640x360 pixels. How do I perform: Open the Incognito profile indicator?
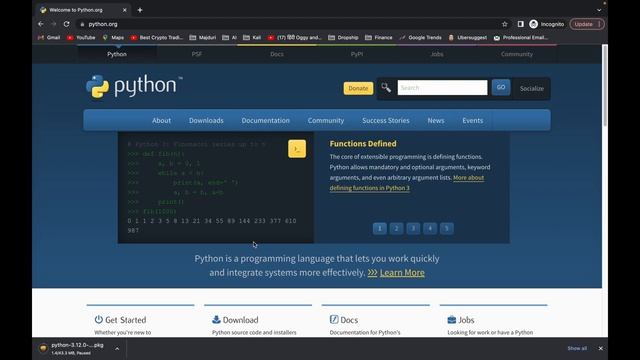547,24
